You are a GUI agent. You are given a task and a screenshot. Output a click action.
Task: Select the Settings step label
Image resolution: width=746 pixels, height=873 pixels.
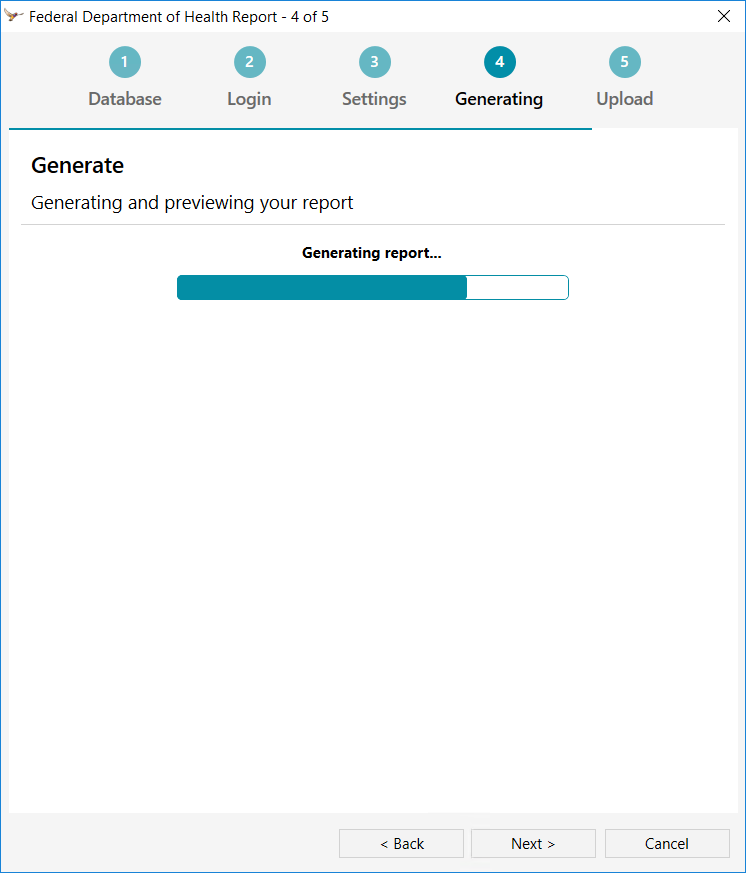point(374,99)
